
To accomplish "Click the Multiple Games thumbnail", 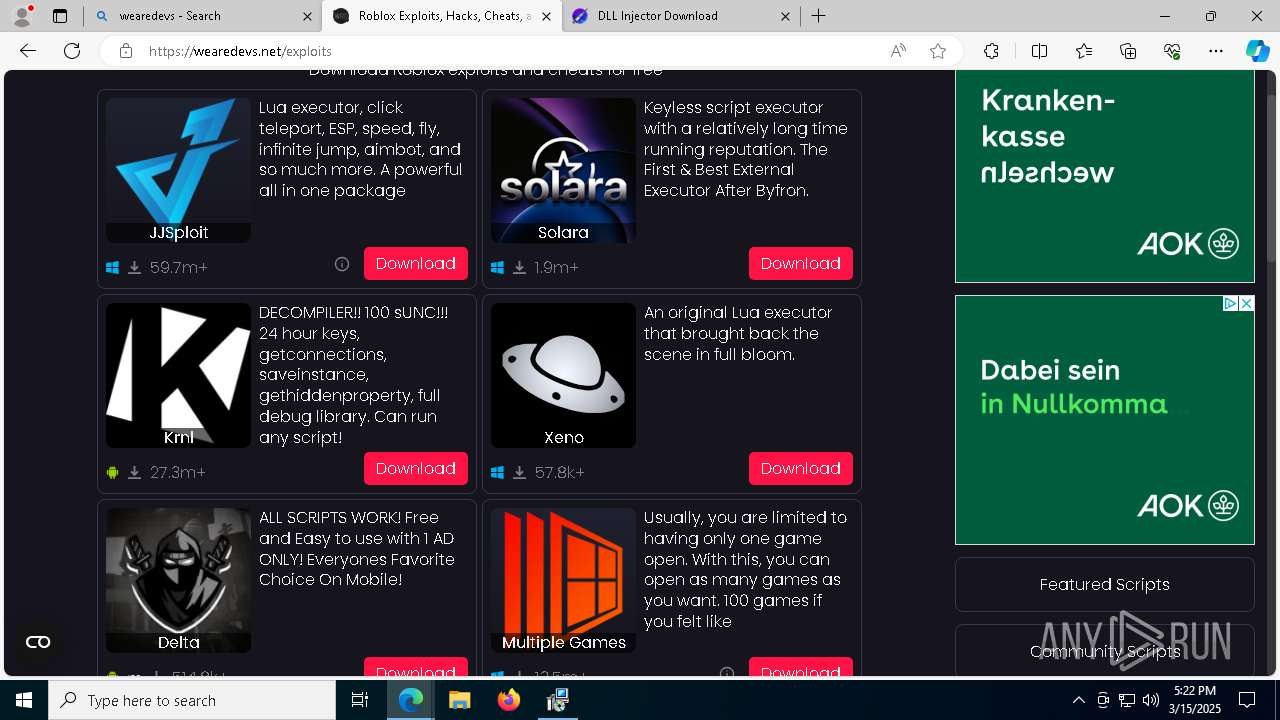I will (563, 580).
